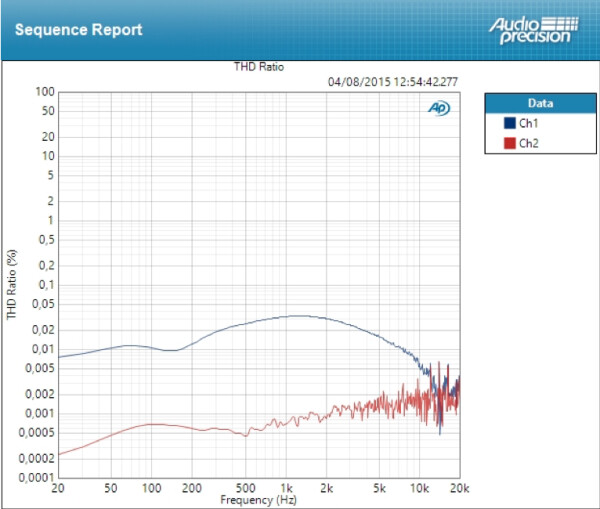Click the THD Ratio graph title
The width and height of the screenshot is (600, 509).
pos(258,68)
